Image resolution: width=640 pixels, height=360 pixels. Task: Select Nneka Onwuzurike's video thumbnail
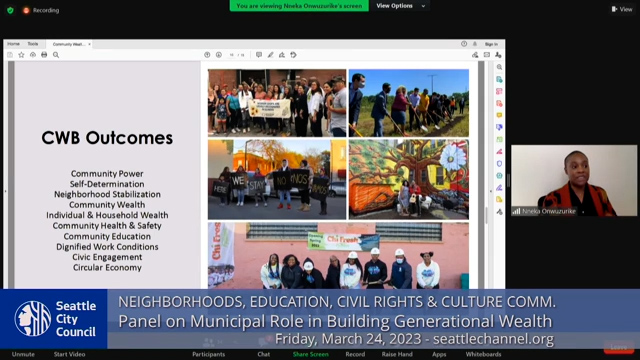[574, 180]
